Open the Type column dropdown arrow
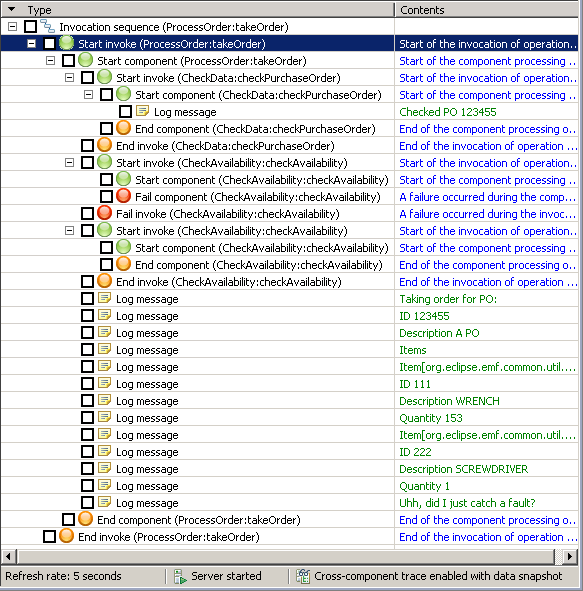Image resolution: width=583 pixels, height=591 pixels. pyautogui.click(x=12, y=9)
